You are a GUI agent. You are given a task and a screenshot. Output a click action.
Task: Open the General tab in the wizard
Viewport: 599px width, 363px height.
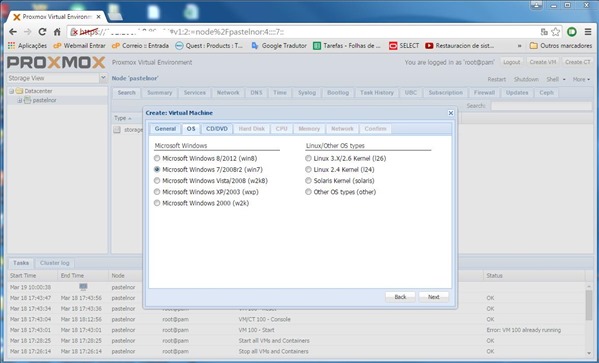(165, 129)
